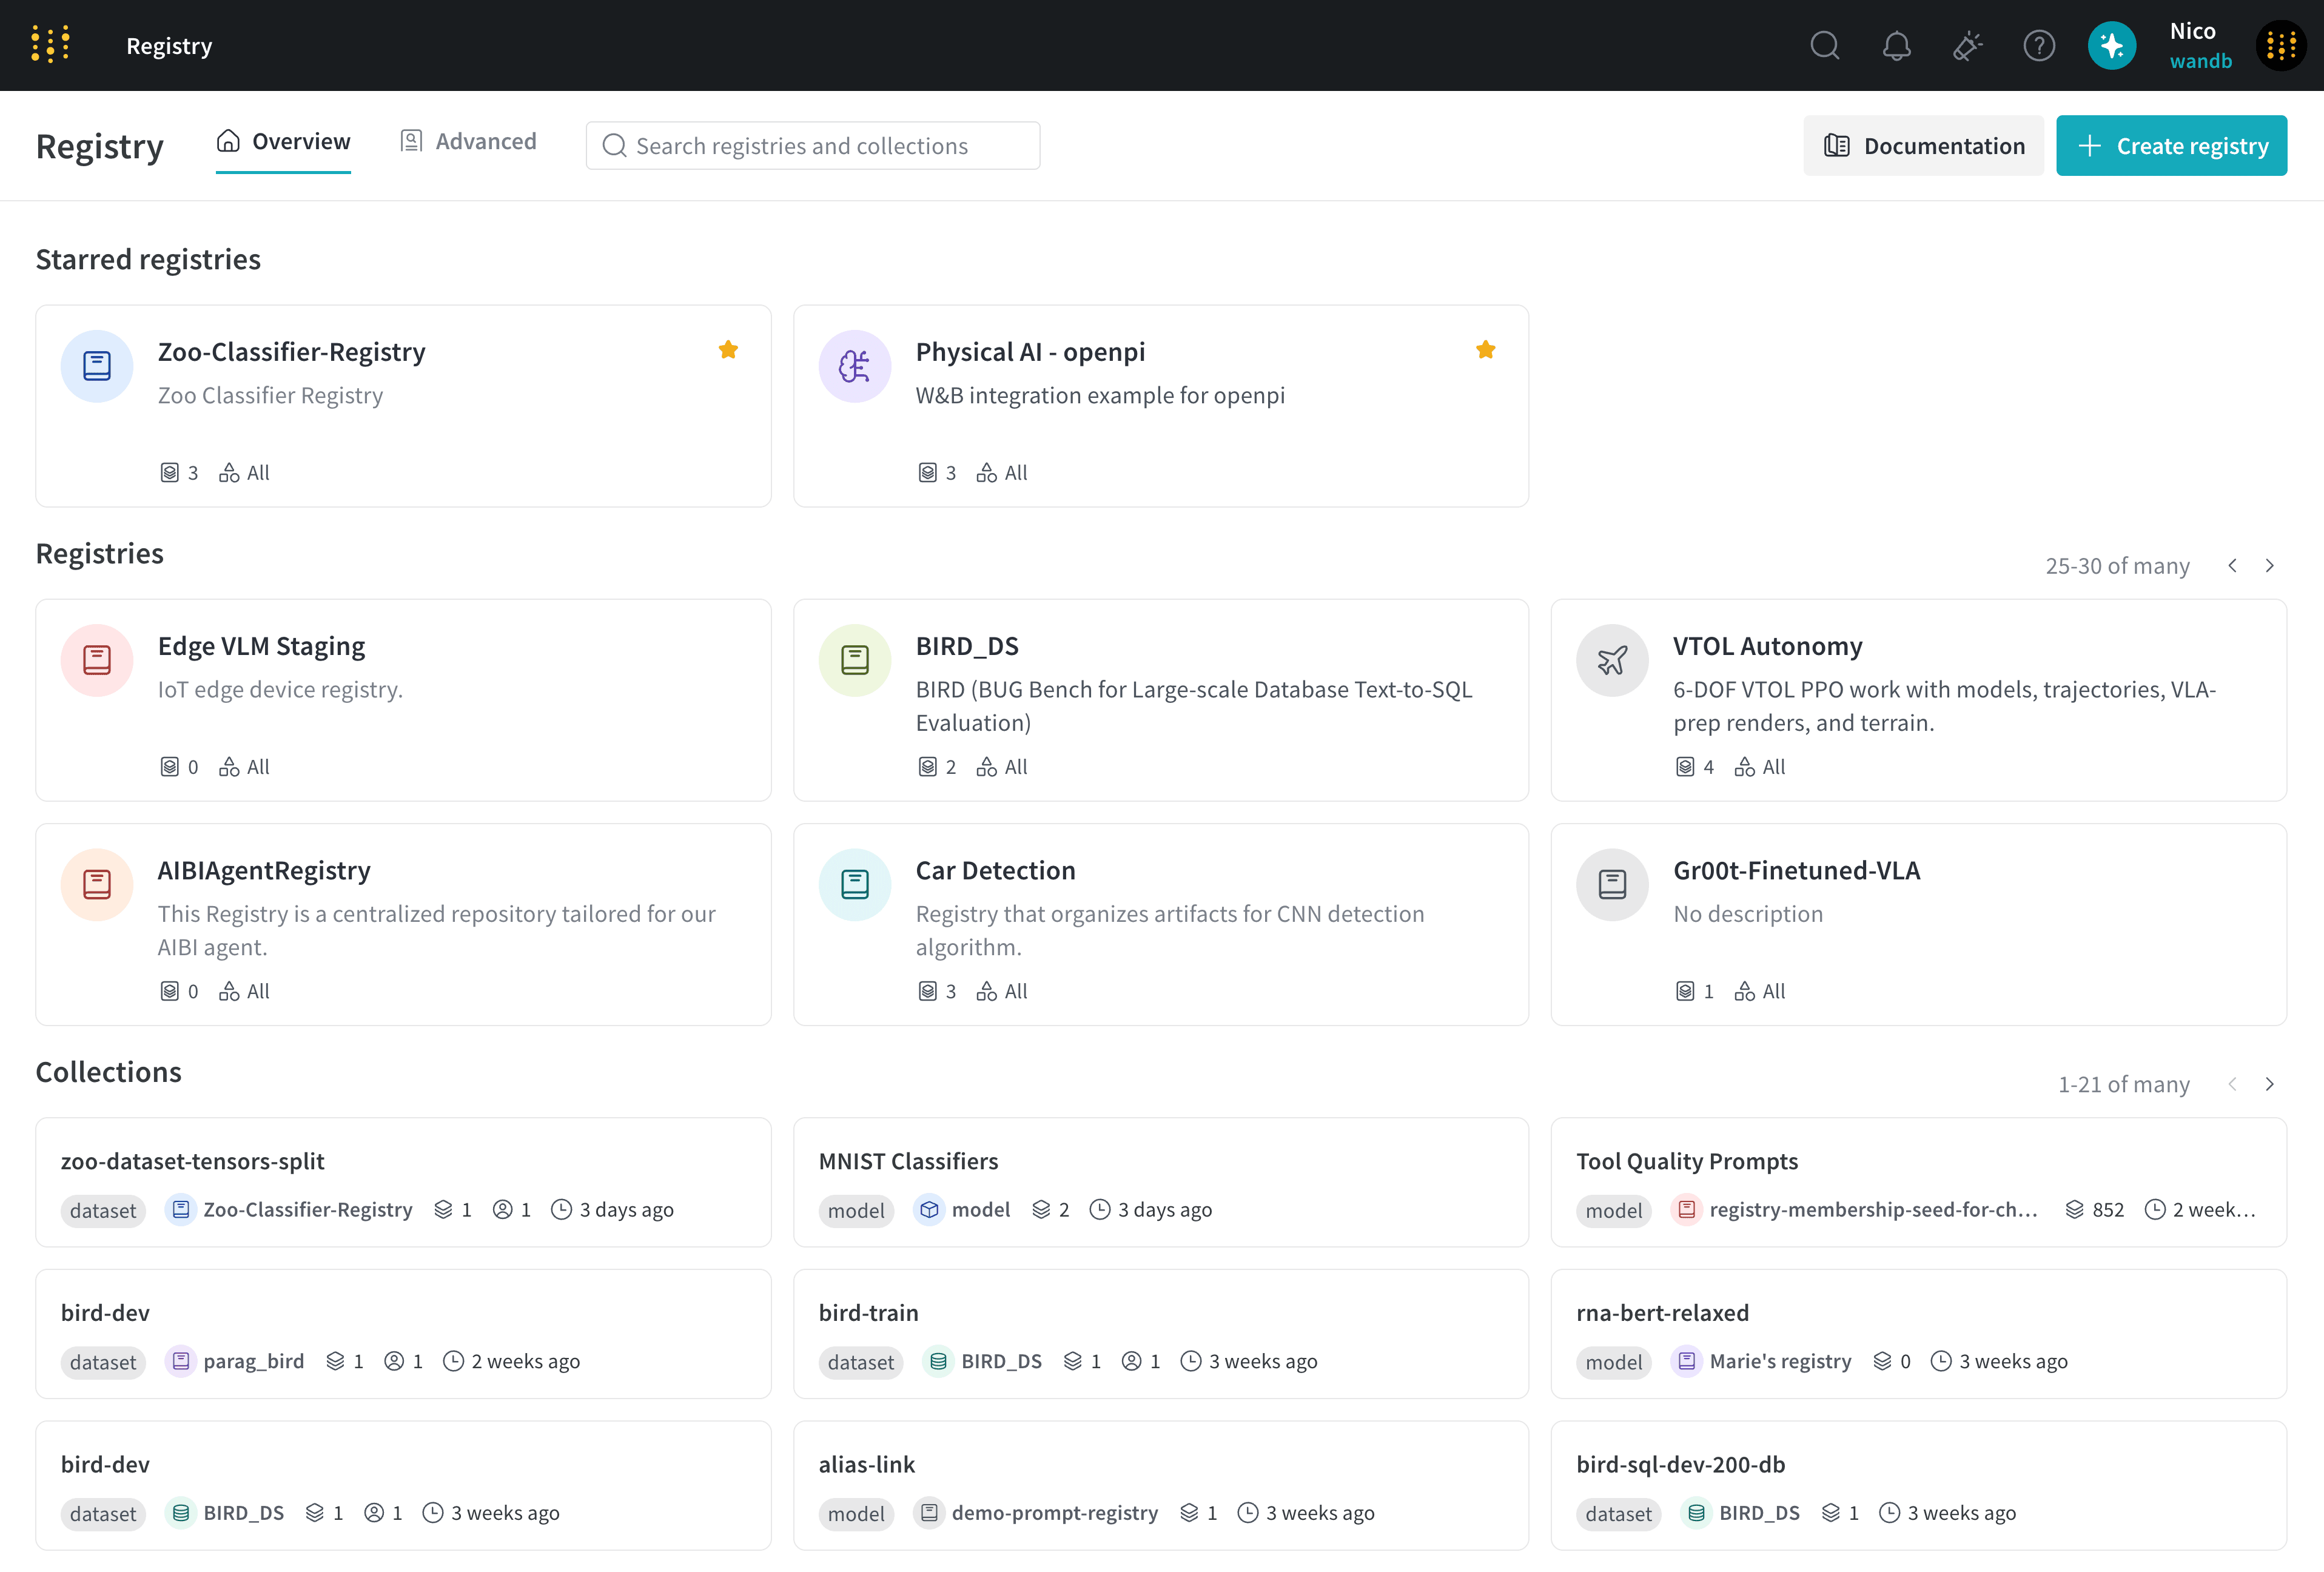This screenshot has width=2324, height=1572.
Task: Click the VTOL Autonomy airplane icon
Action: [x=1612, y=660]
